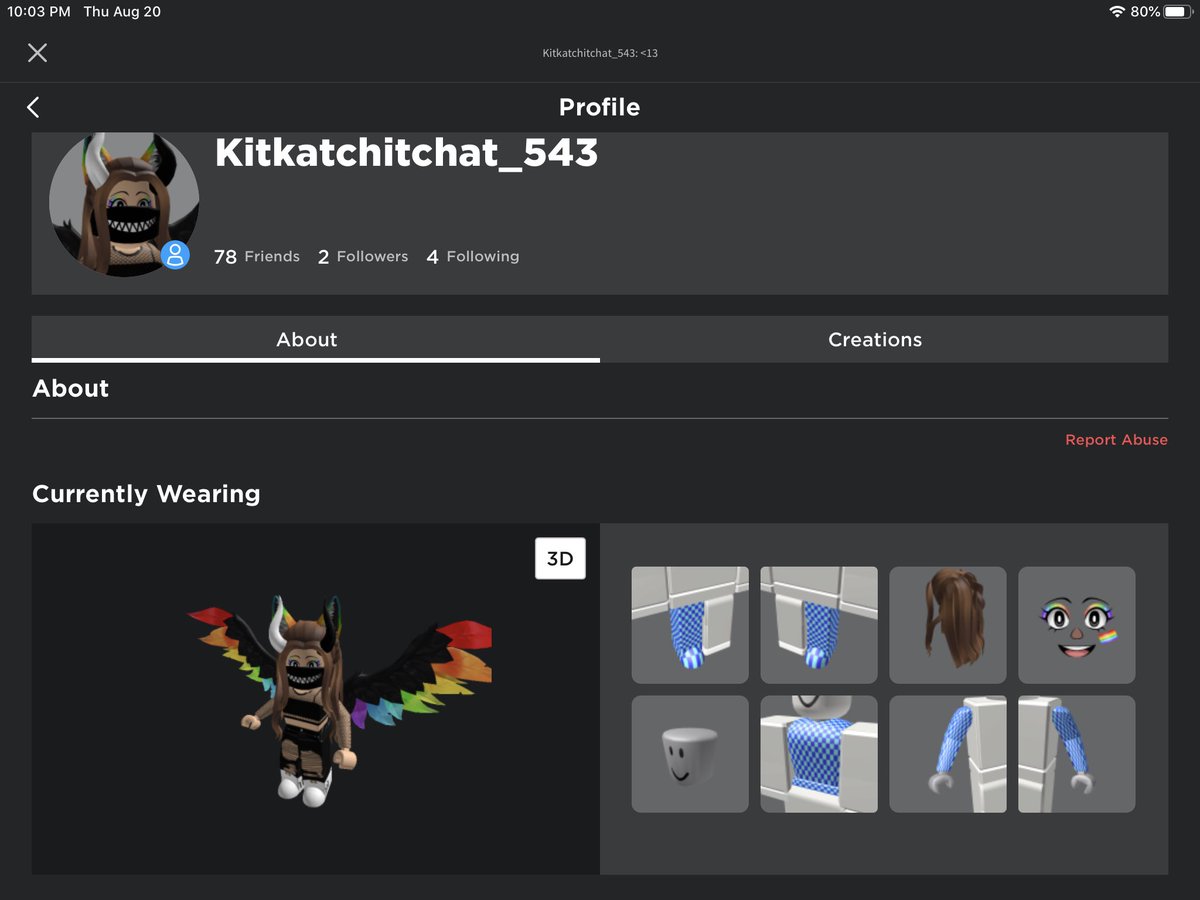Tap the 'Profile' page title

pos(600,107)
